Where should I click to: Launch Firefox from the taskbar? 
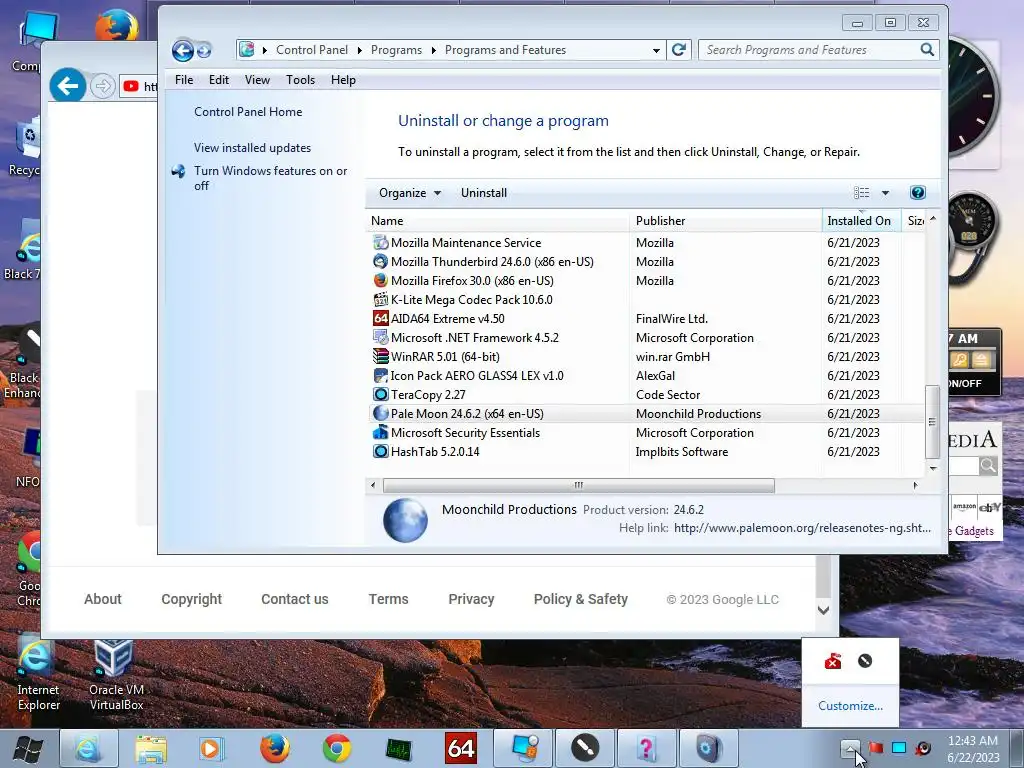tap(275, 748)
